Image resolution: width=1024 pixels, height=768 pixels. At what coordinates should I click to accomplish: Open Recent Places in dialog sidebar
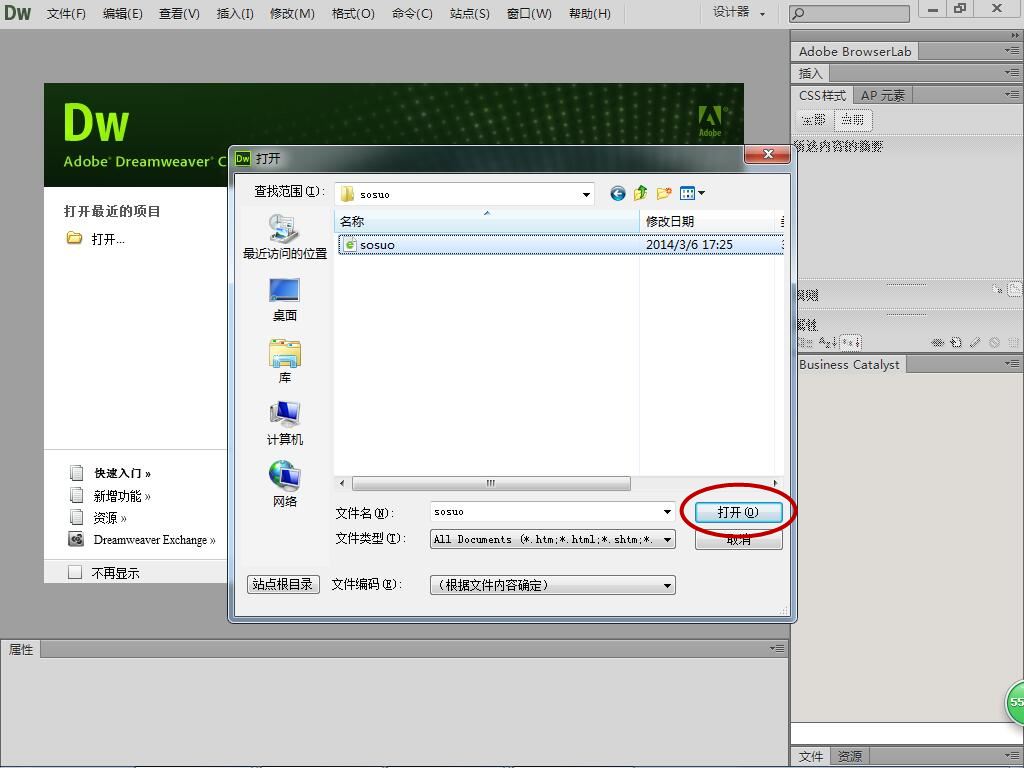(x=285, y=238)
